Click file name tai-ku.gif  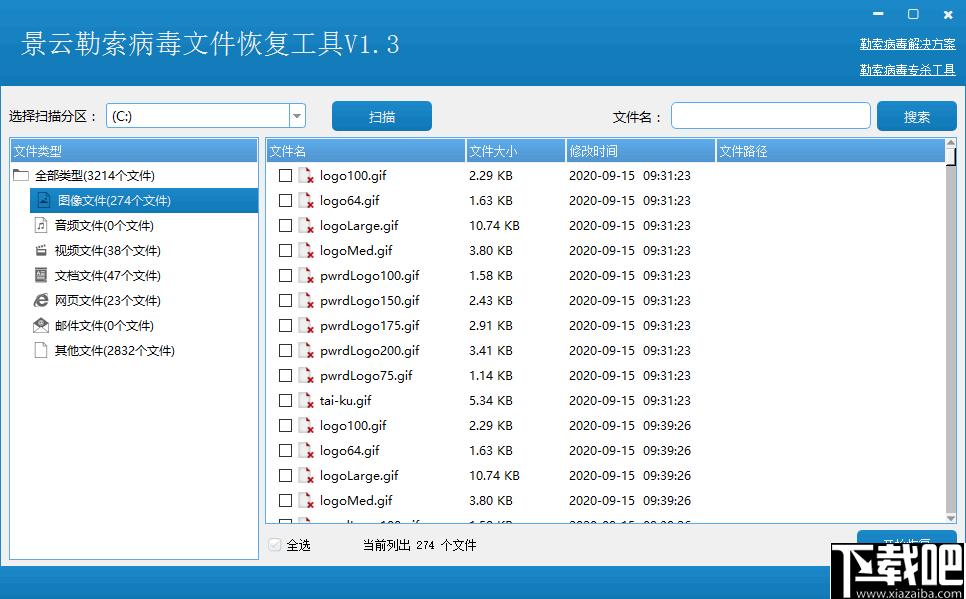[346, 401]
